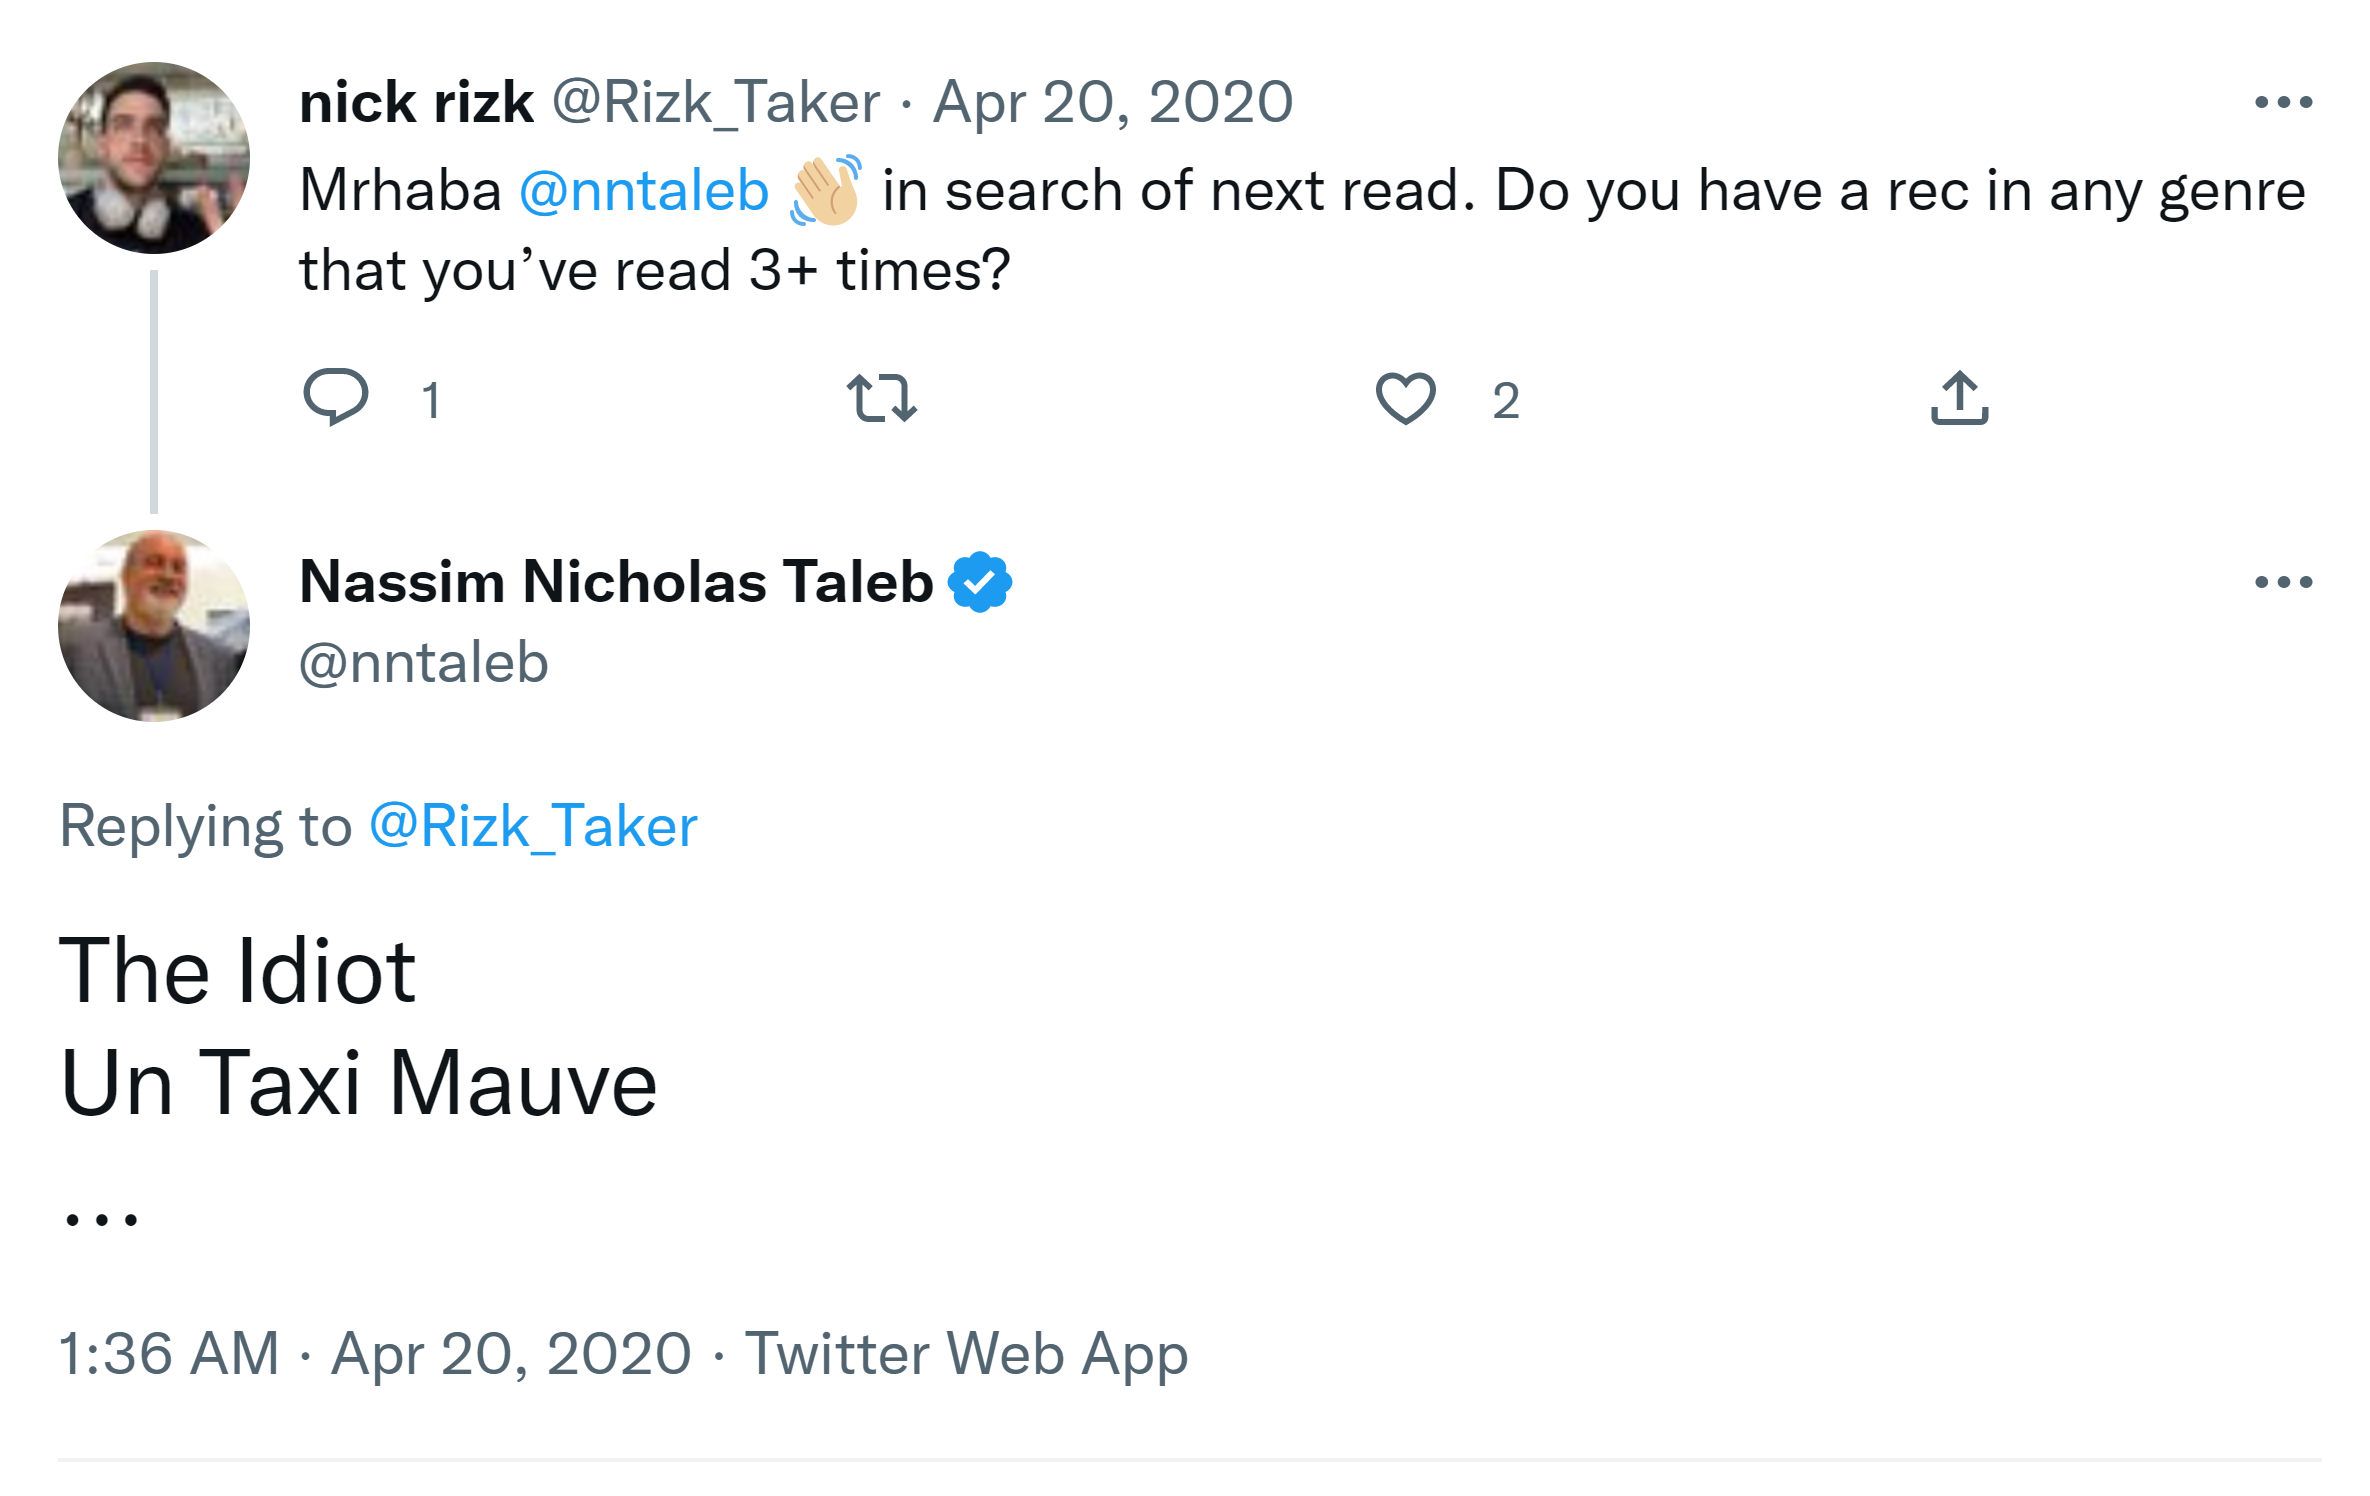Open nick rizk's profile picture
2370x1496 pixels.
154,158
